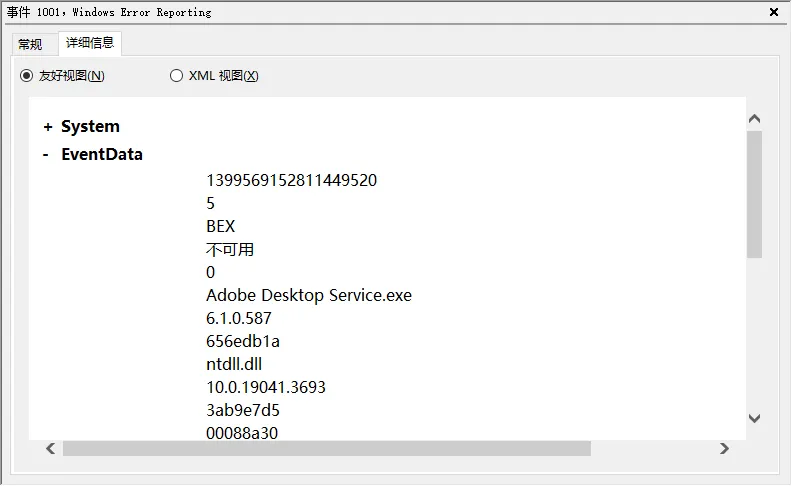Click version value 6.1.0.587
792x486 pixels.
click(239, 318)
